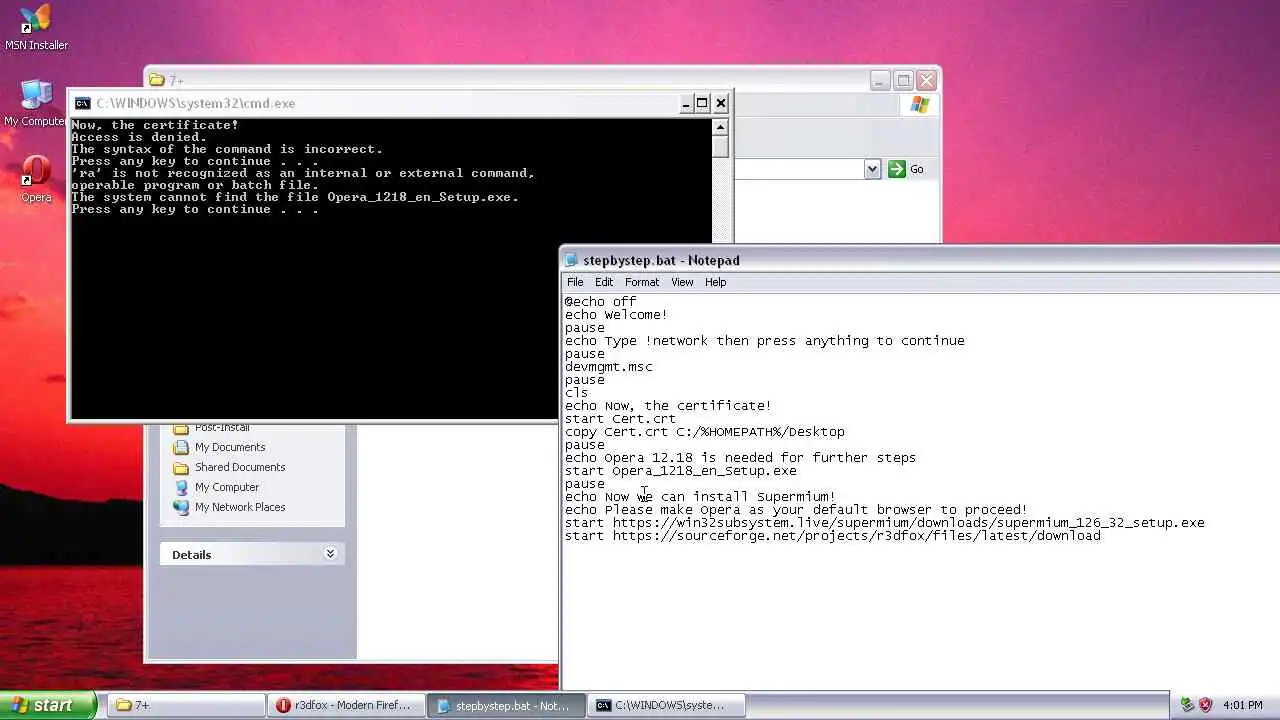The height and width of the screenshot is (720, 1280).
Task: Close the cmd.exe window
Action: pos(720,103)
